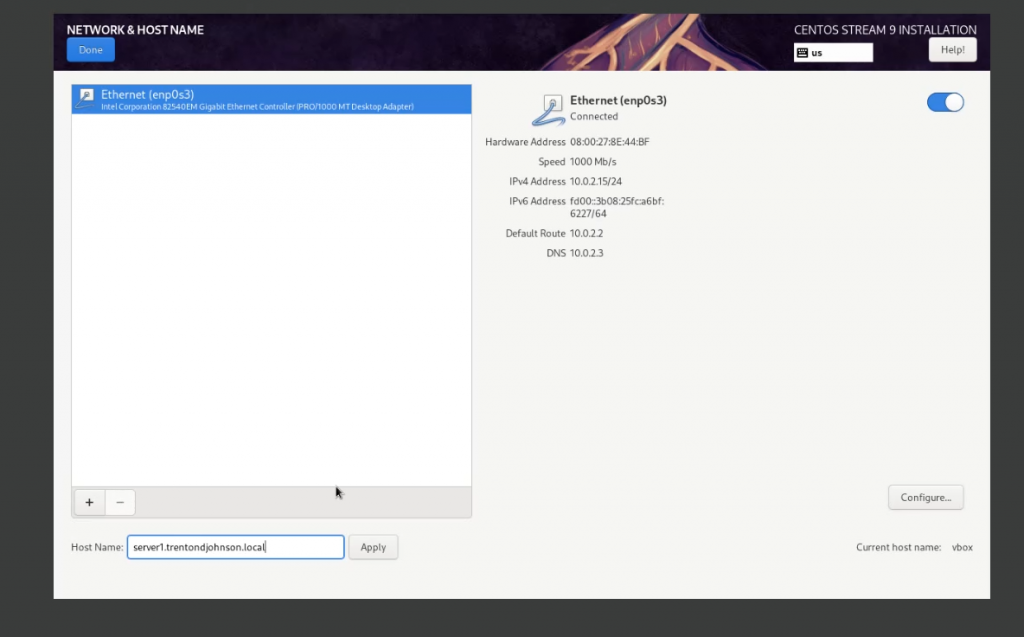The height and width of the screenshot is (637, 1024).
Task: Click the Connected status text
Action: [x=594, y=116]
